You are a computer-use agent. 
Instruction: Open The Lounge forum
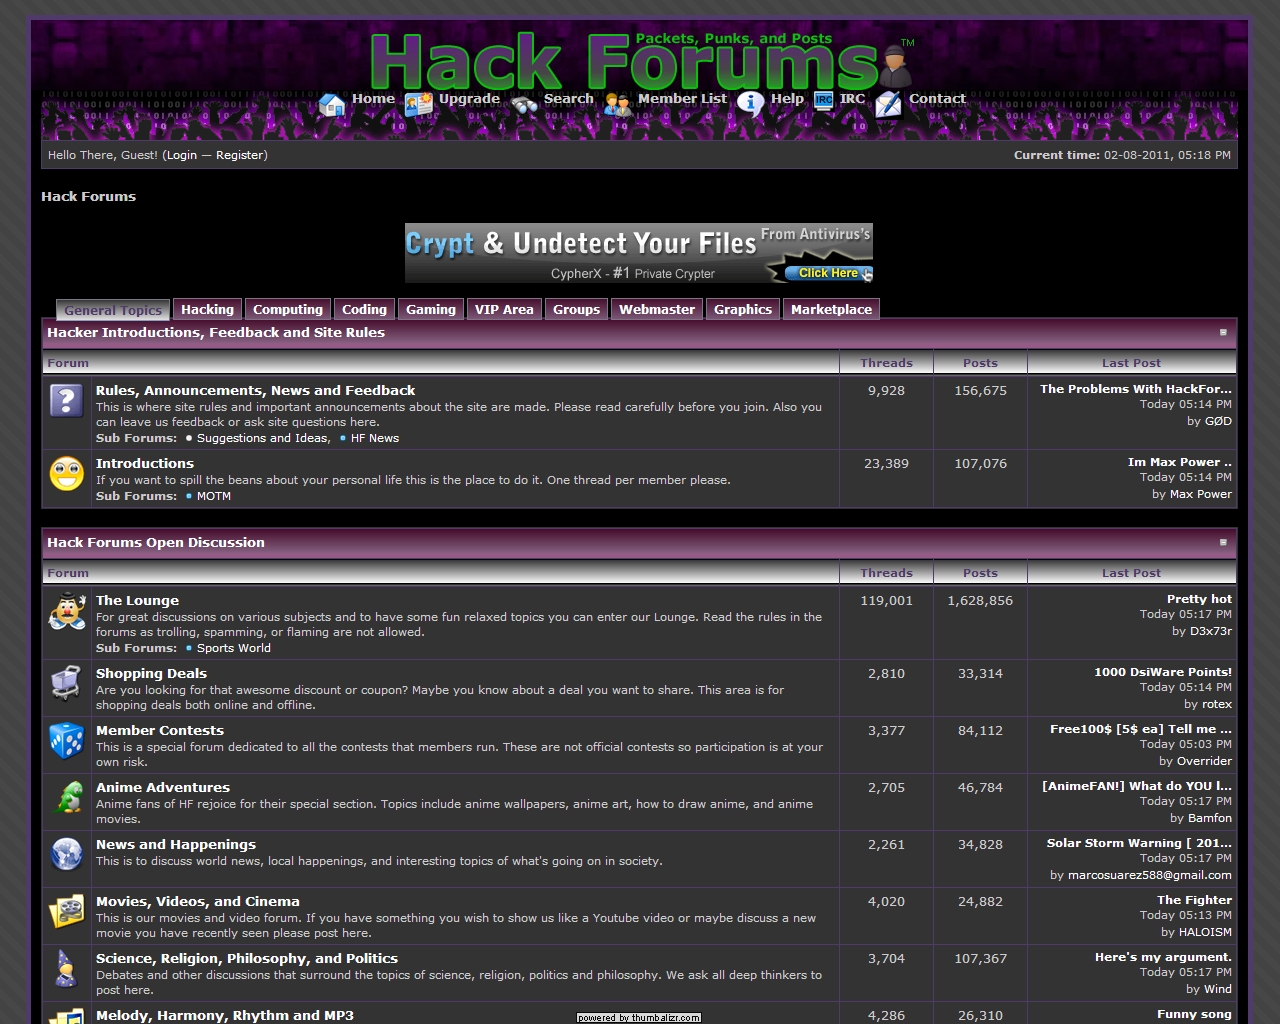137,600
